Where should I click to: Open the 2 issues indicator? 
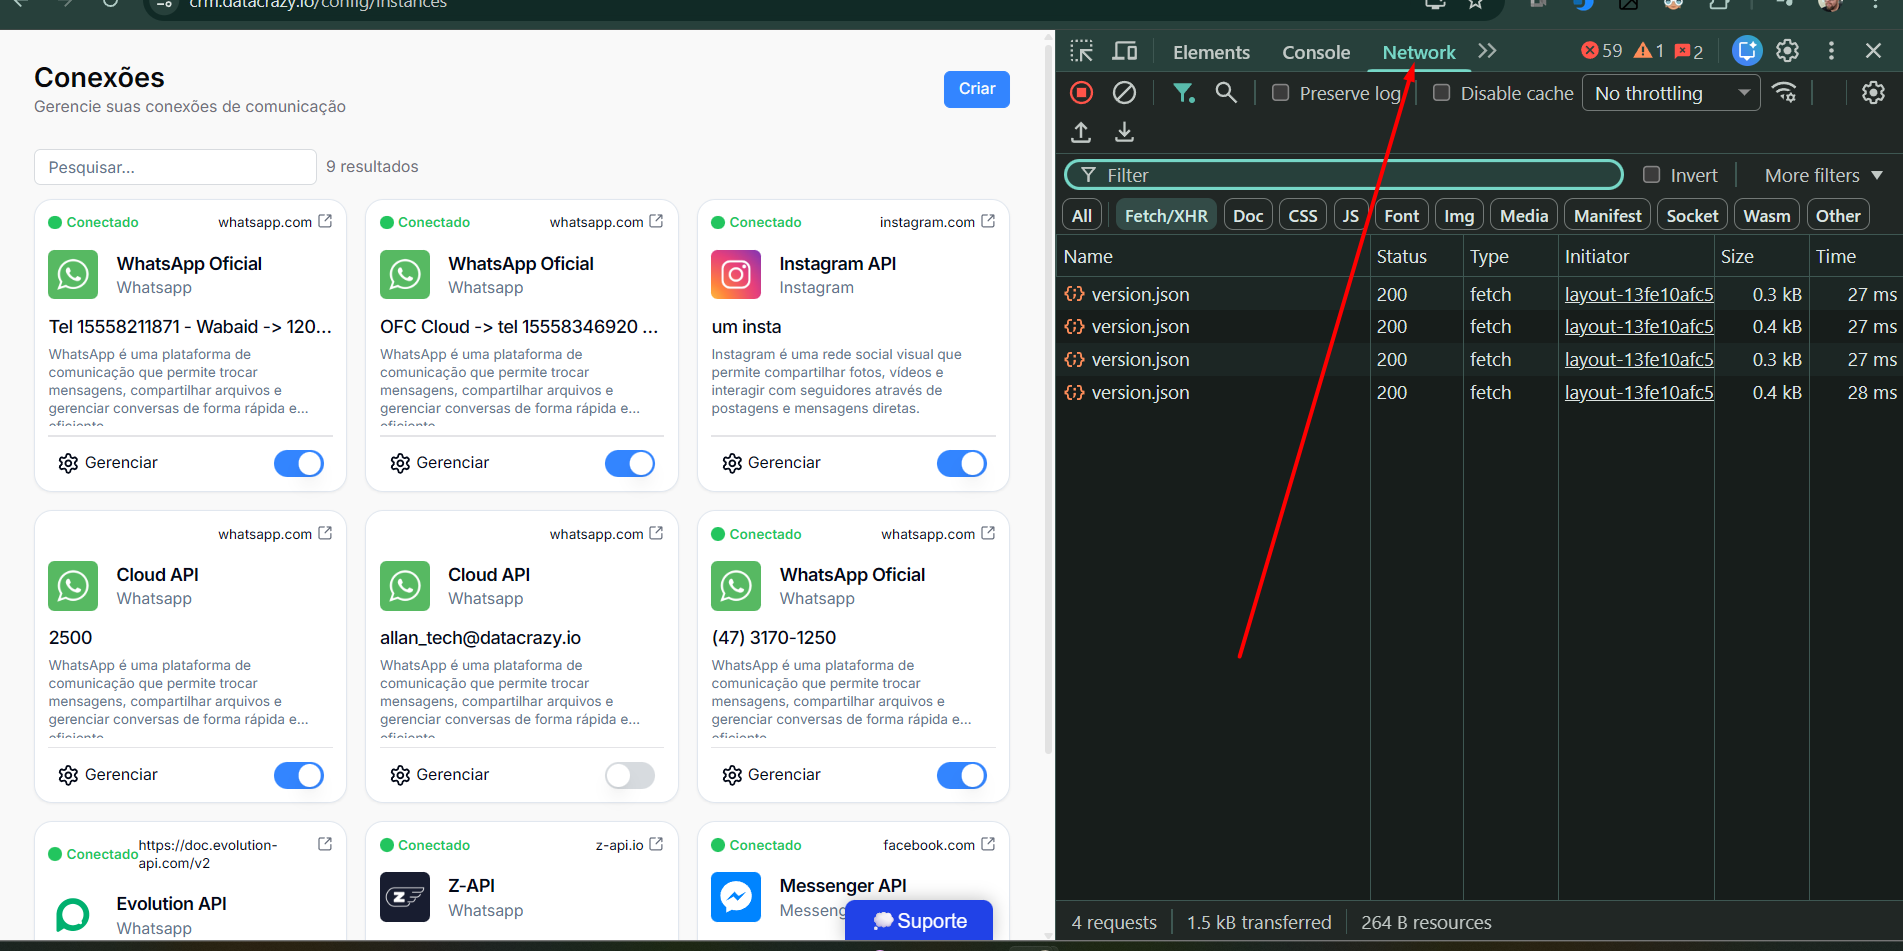click(1689, 51)
